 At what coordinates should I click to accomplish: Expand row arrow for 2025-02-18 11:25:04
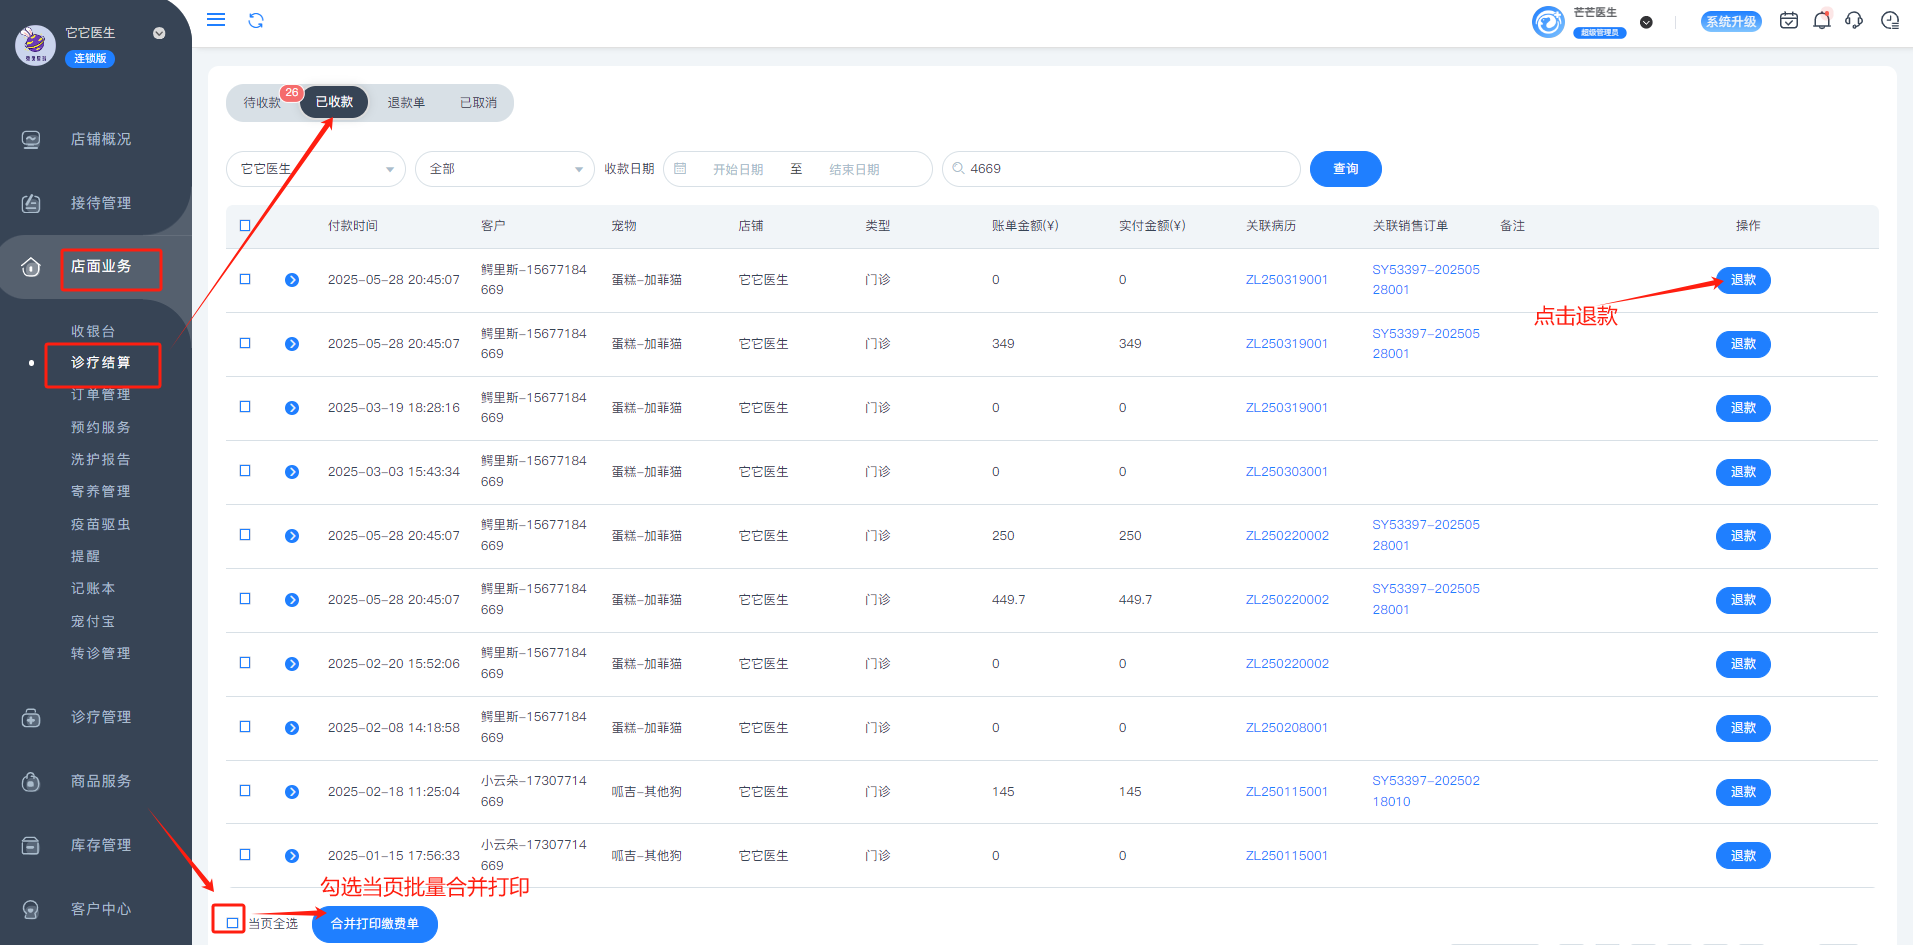click(x=292, y=792)
